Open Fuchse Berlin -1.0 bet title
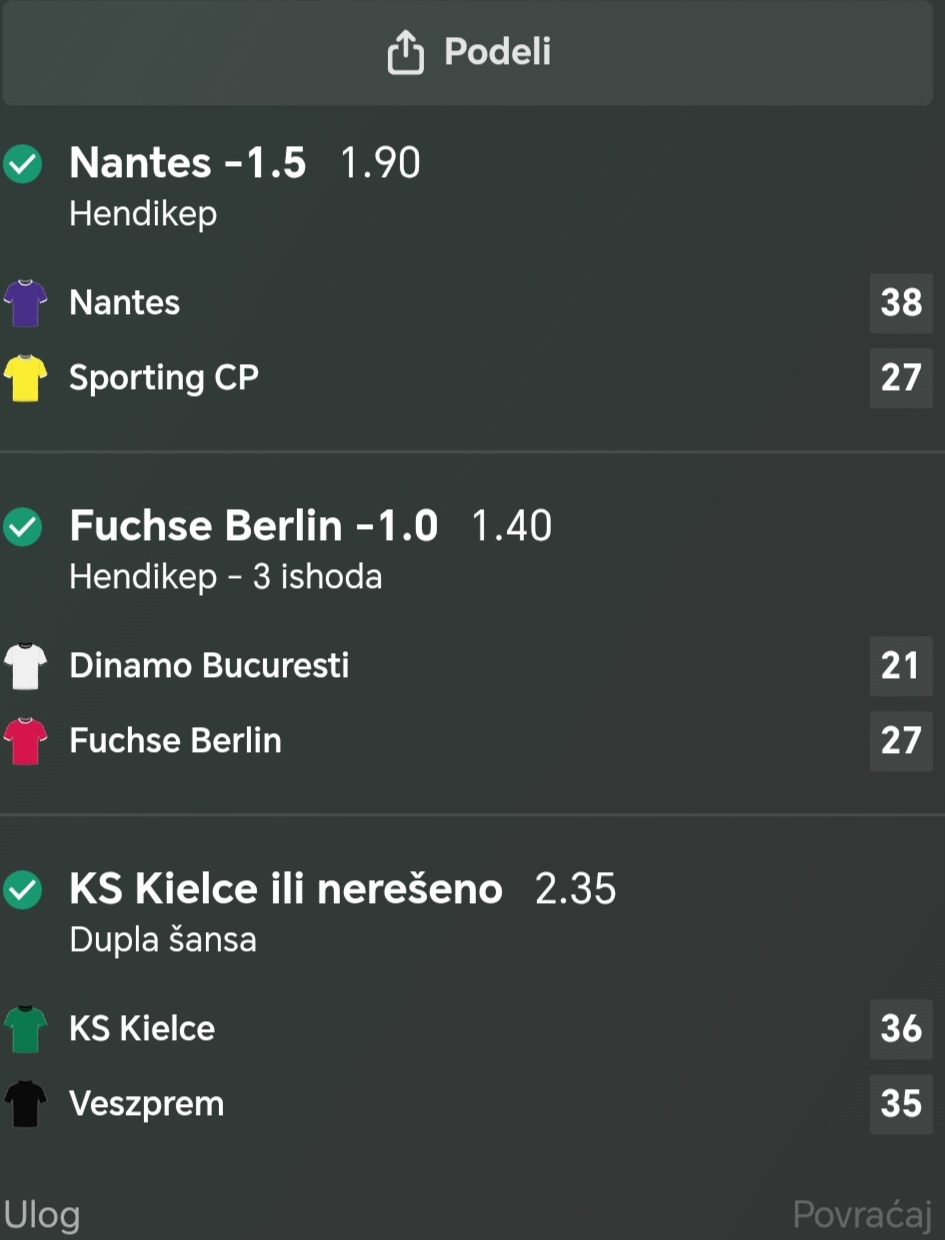 [253, 526]
